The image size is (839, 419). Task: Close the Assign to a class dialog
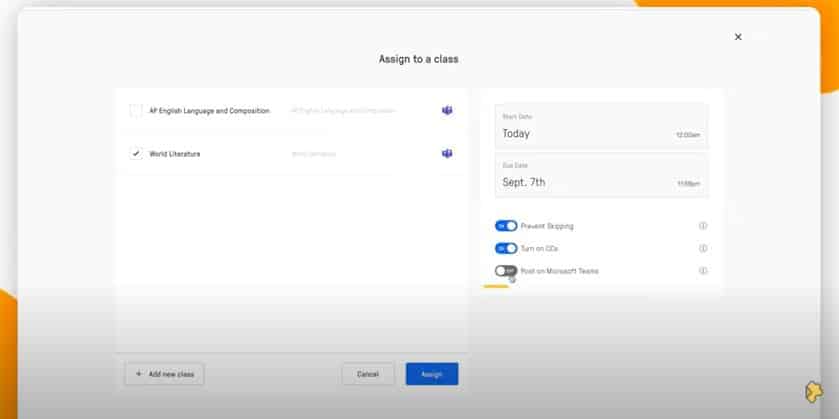click(738, 37)
